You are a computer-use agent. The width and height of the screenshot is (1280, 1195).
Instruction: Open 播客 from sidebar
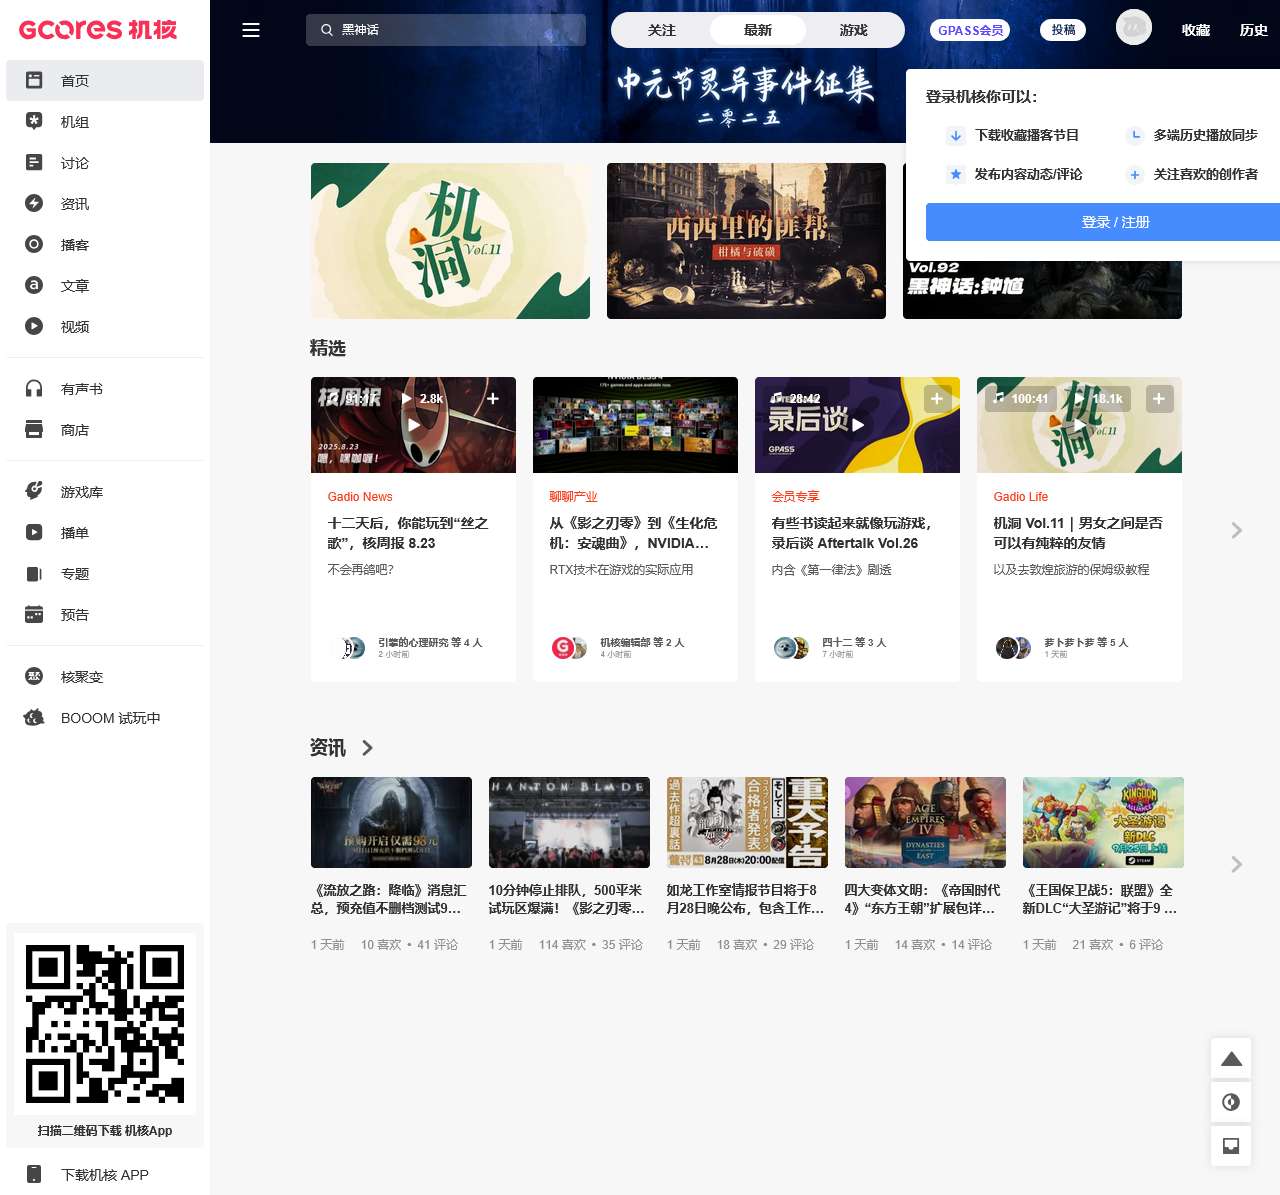coord(74,245)
